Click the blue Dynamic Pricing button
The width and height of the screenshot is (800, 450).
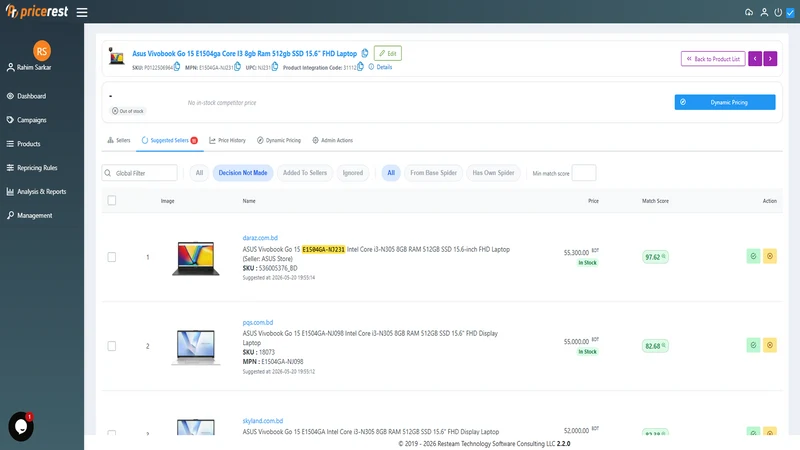(725, 102)
